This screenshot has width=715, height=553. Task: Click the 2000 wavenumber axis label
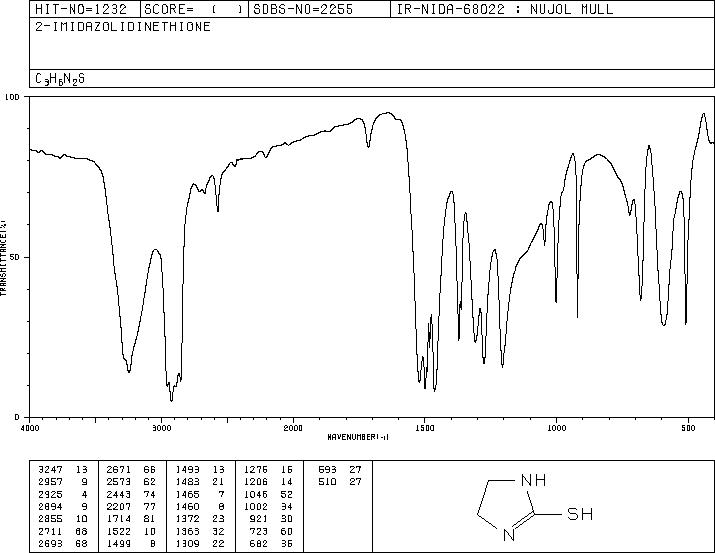click(x=293, y=428)
